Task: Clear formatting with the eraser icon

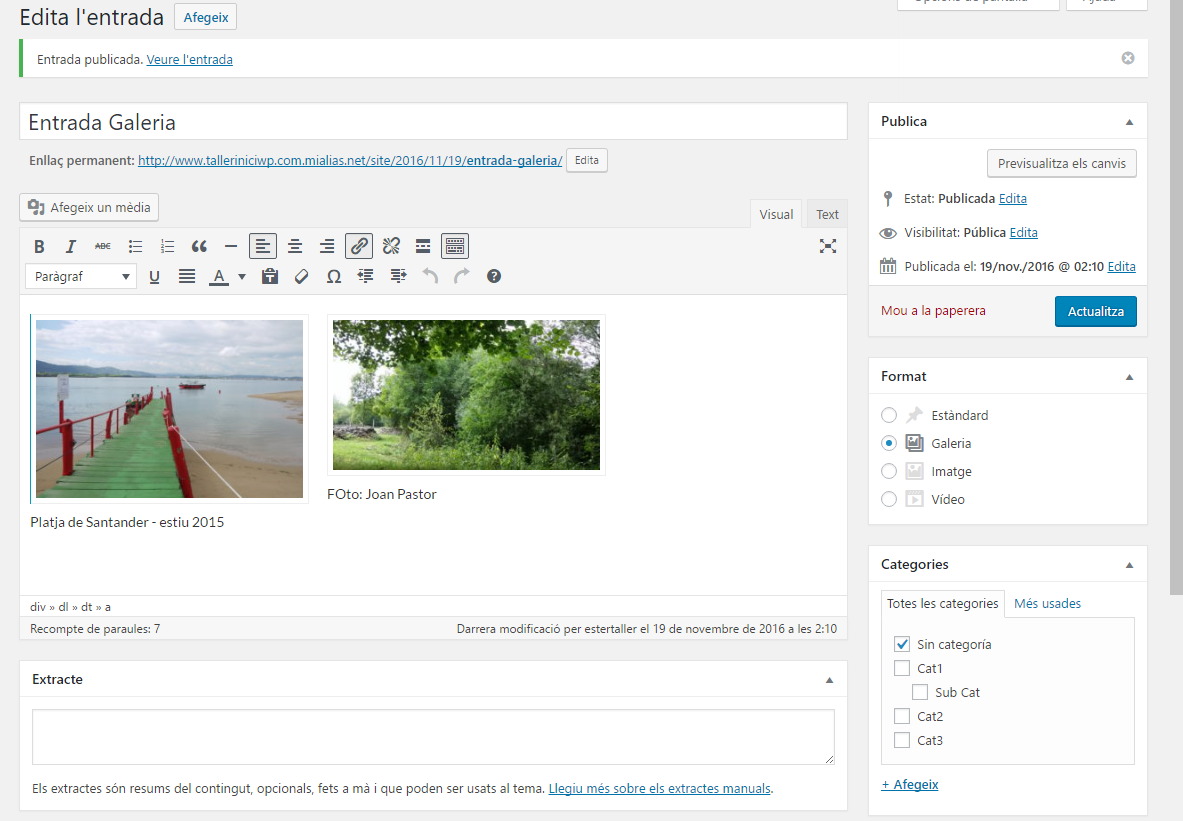Action: (x=302, y=276)
